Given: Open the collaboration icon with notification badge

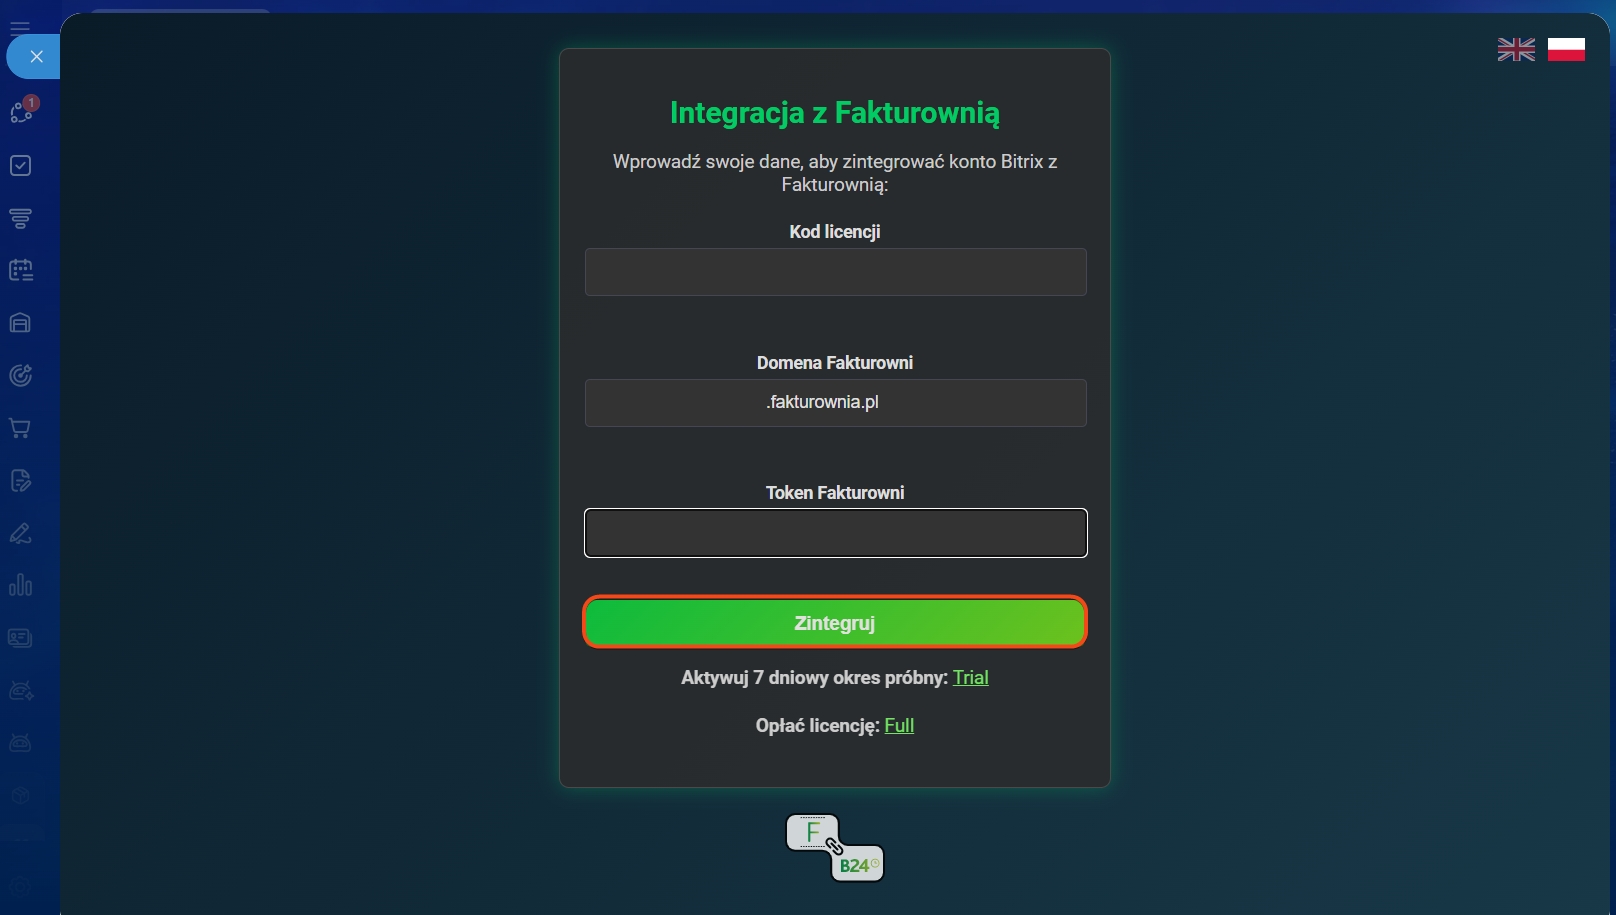Looking at the screenshot, I should tap(22, 111).
